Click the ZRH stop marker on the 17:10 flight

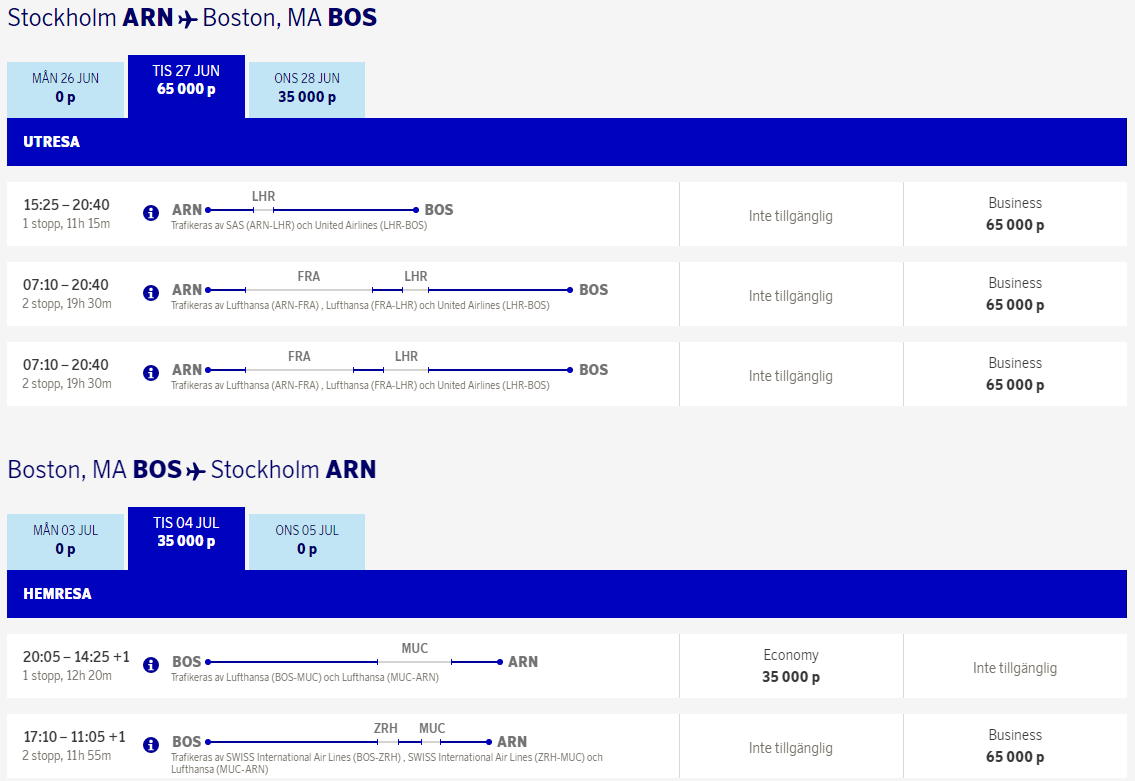click(386, 740)
